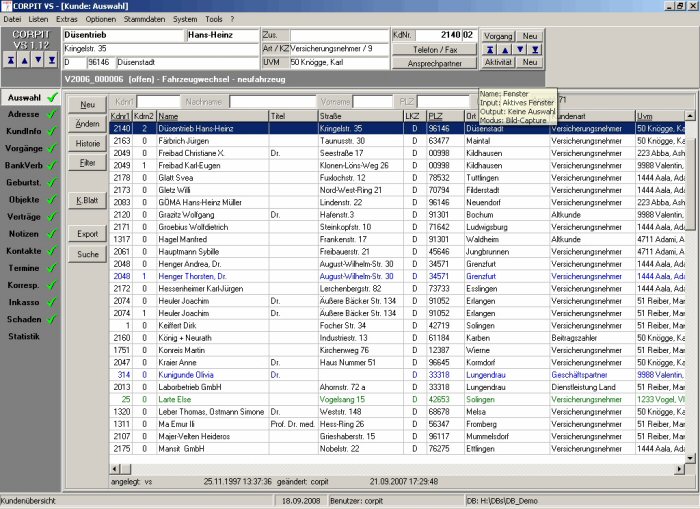Switch to the Vorgänge section

pyautogui.click(x=30, y=148)
